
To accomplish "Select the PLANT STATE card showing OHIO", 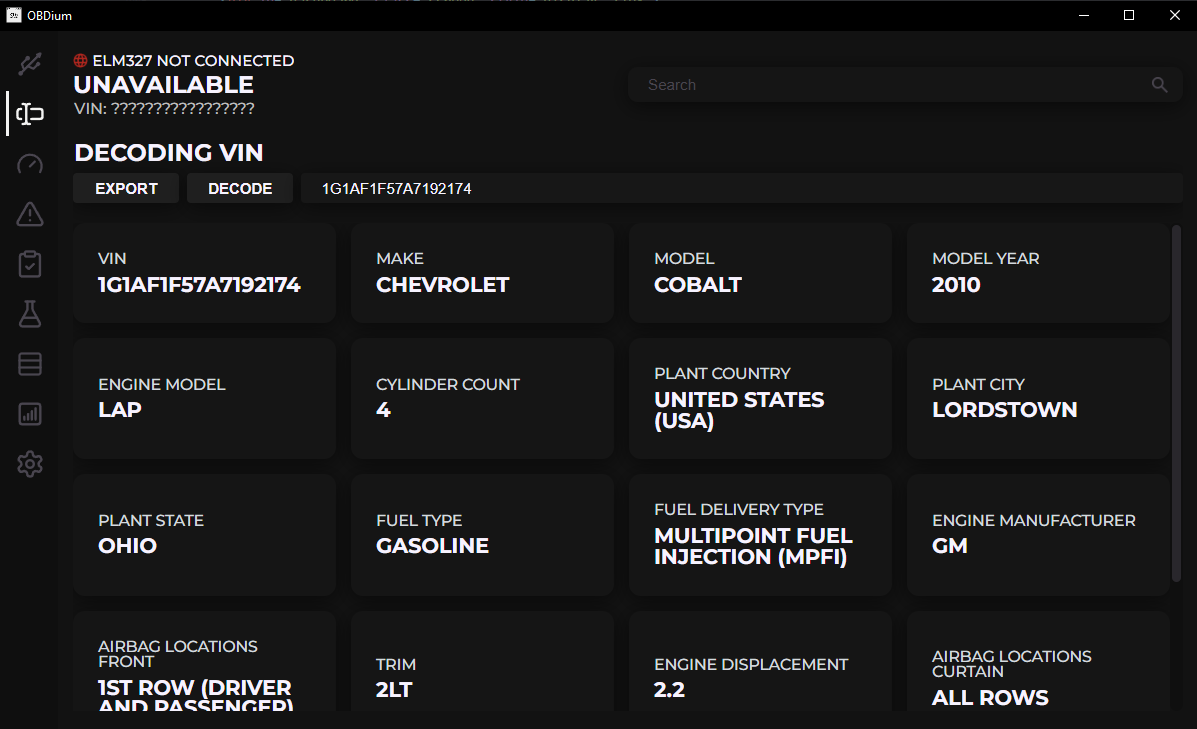I will tap(205, 534).
